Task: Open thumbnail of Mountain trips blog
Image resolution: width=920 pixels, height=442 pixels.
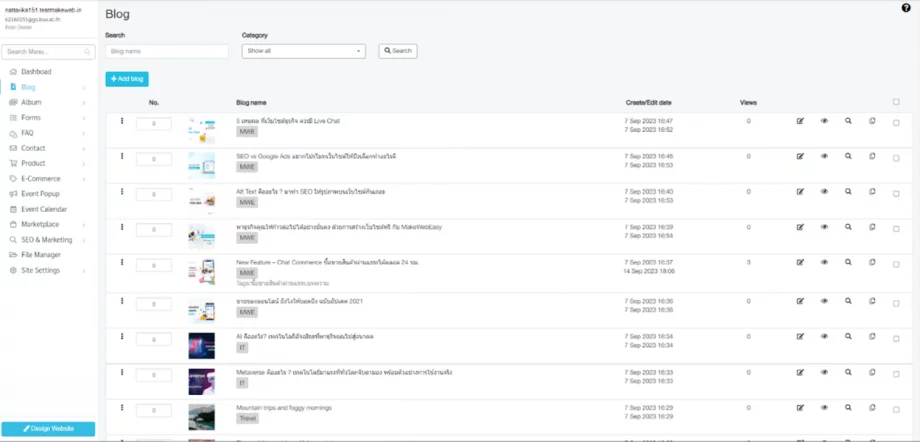Action: tap(201, 417)
